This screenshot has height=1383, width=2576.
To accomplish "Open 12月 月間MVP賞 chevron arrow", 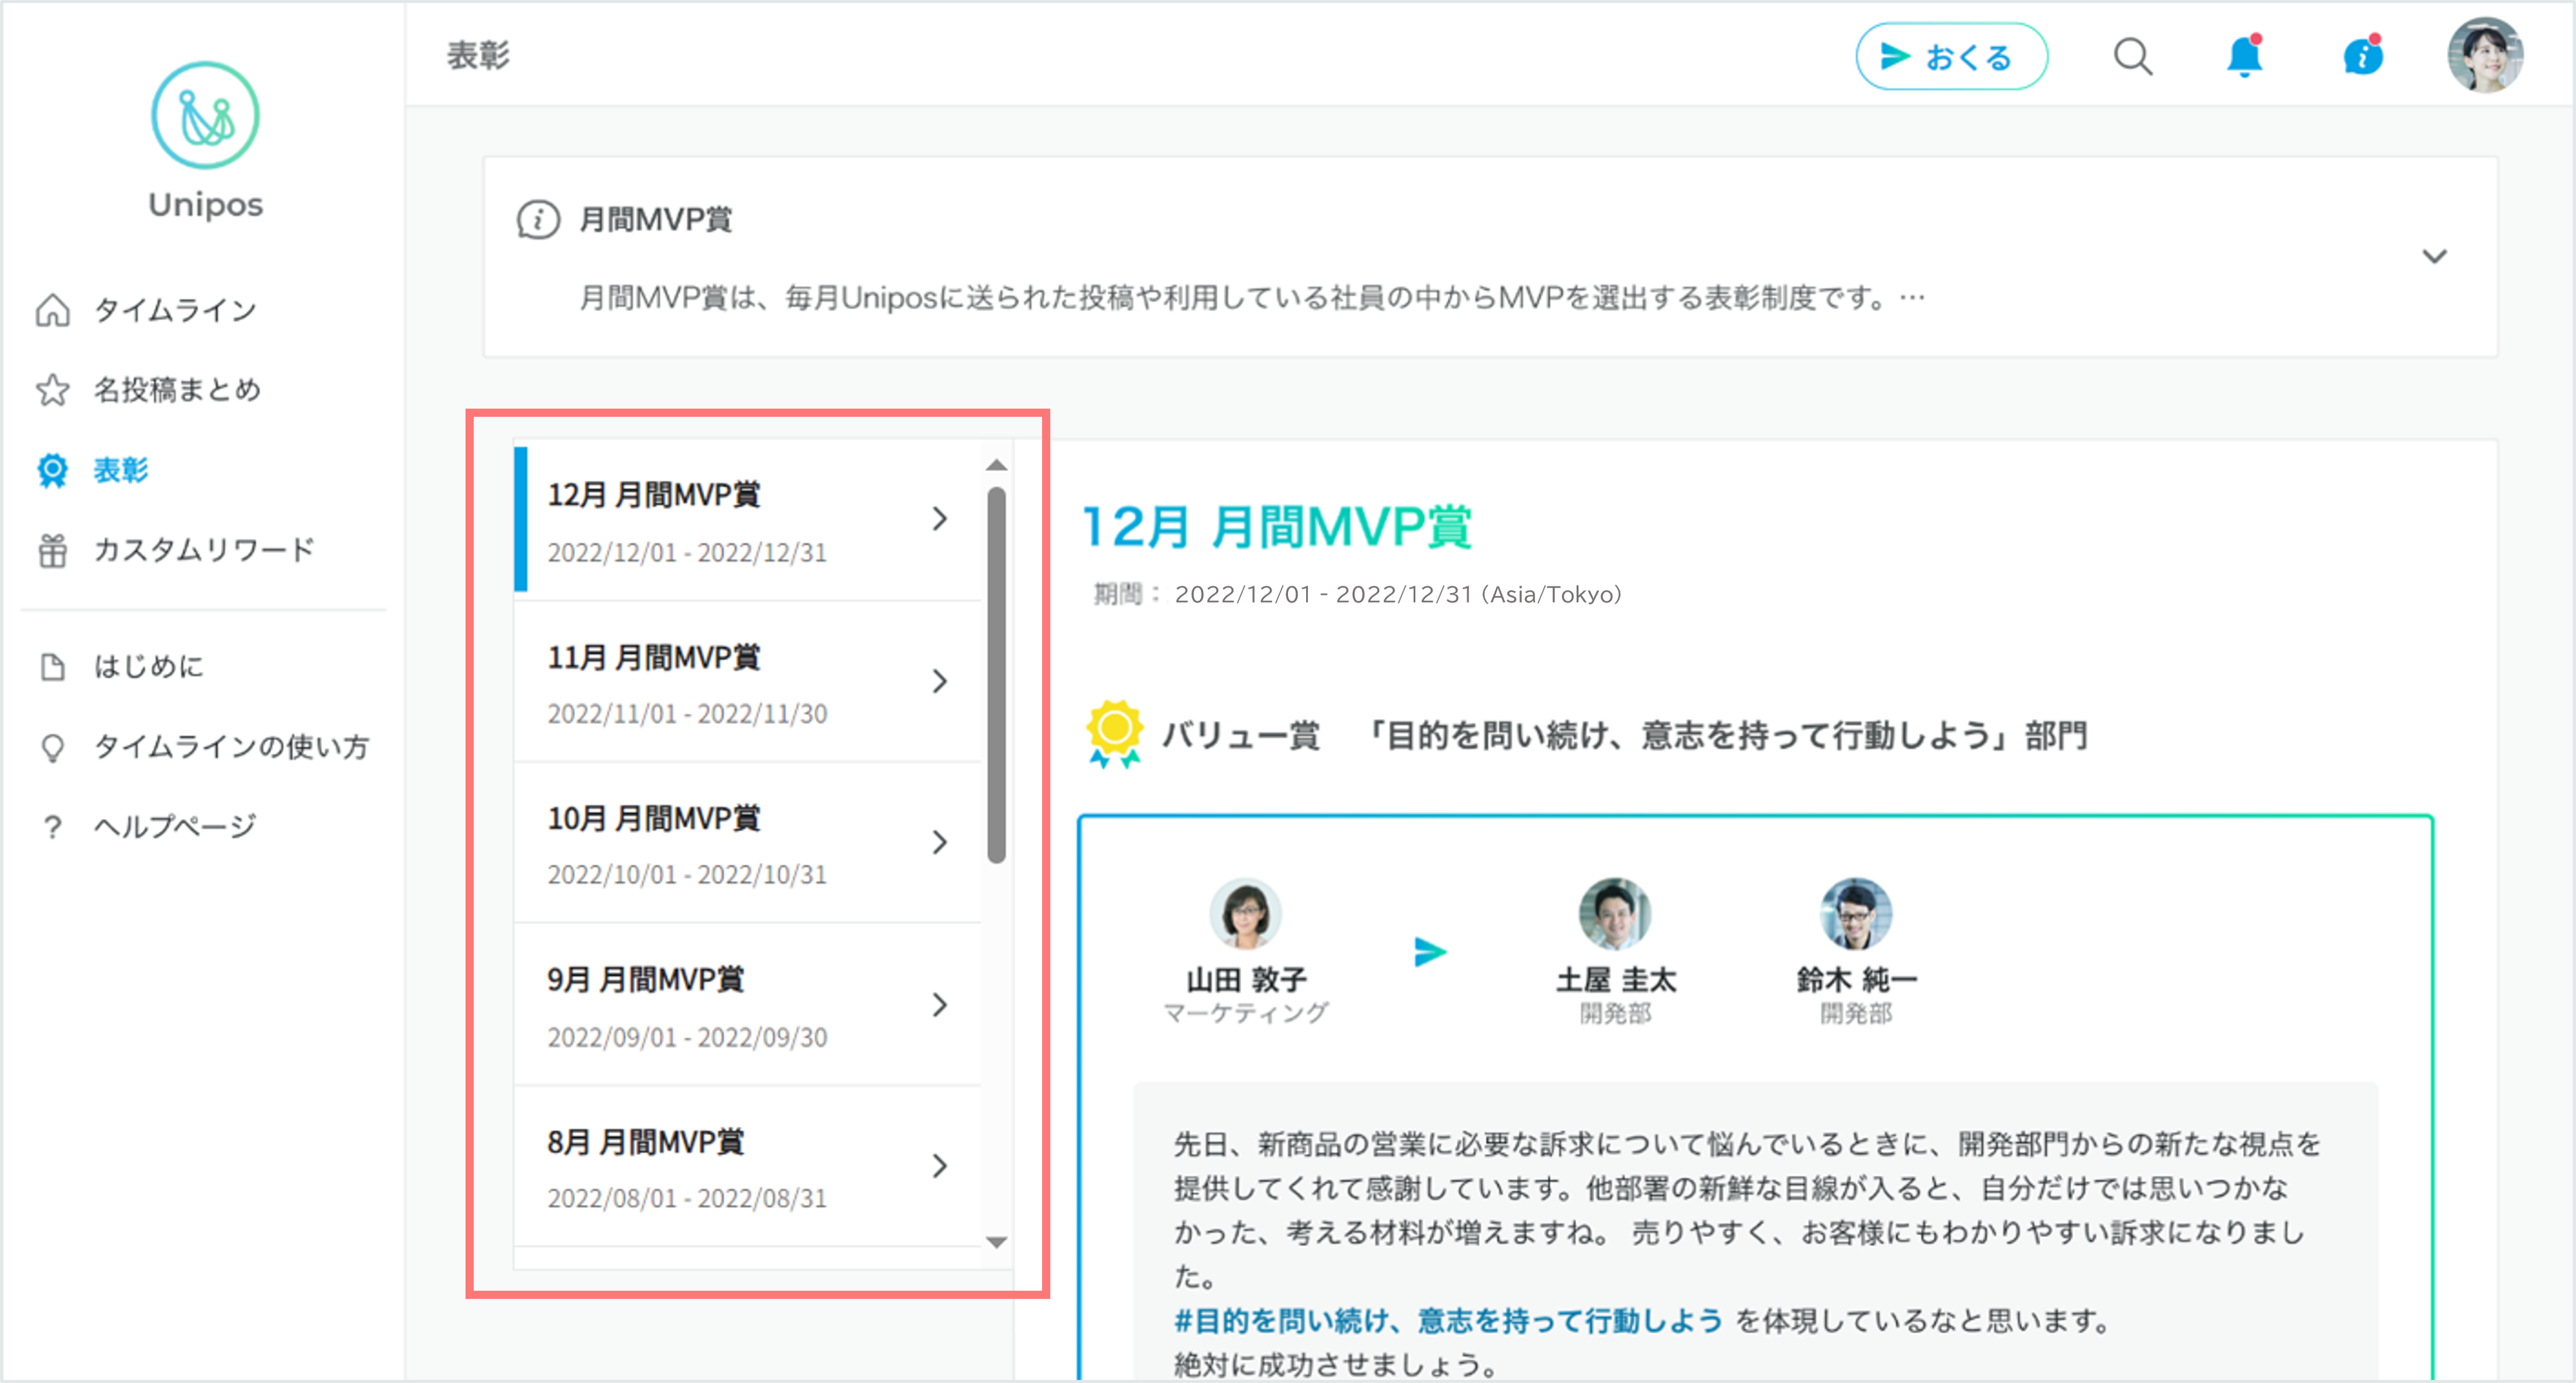I will (x=939, y=519).
